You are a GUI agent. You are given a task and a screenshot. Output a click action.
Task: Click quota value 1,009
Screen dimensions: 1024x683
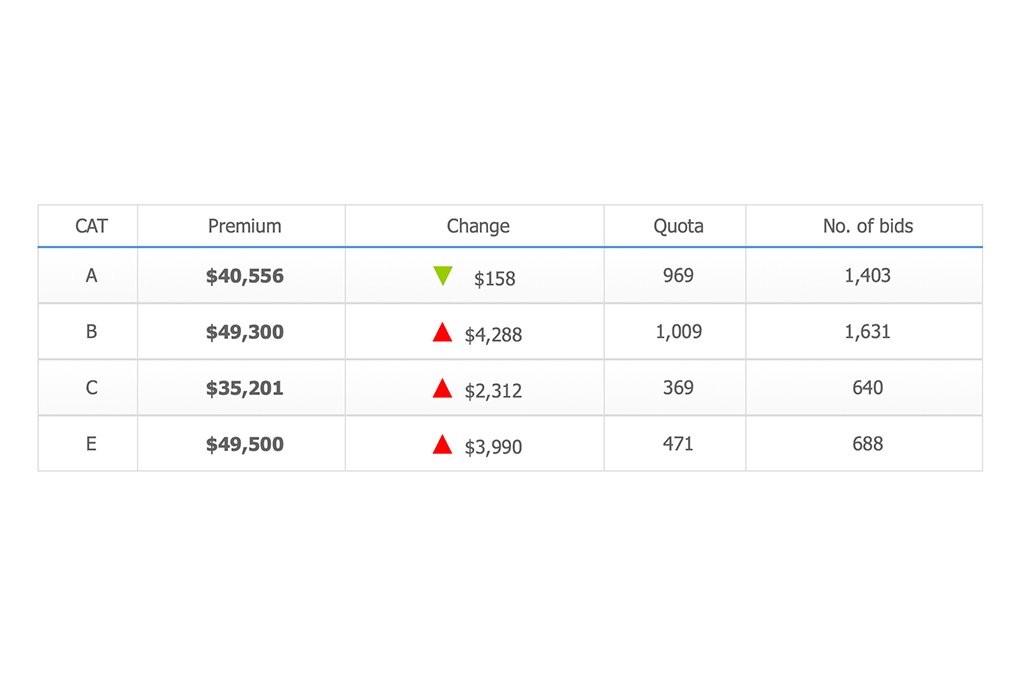click(x=679, y=332)
